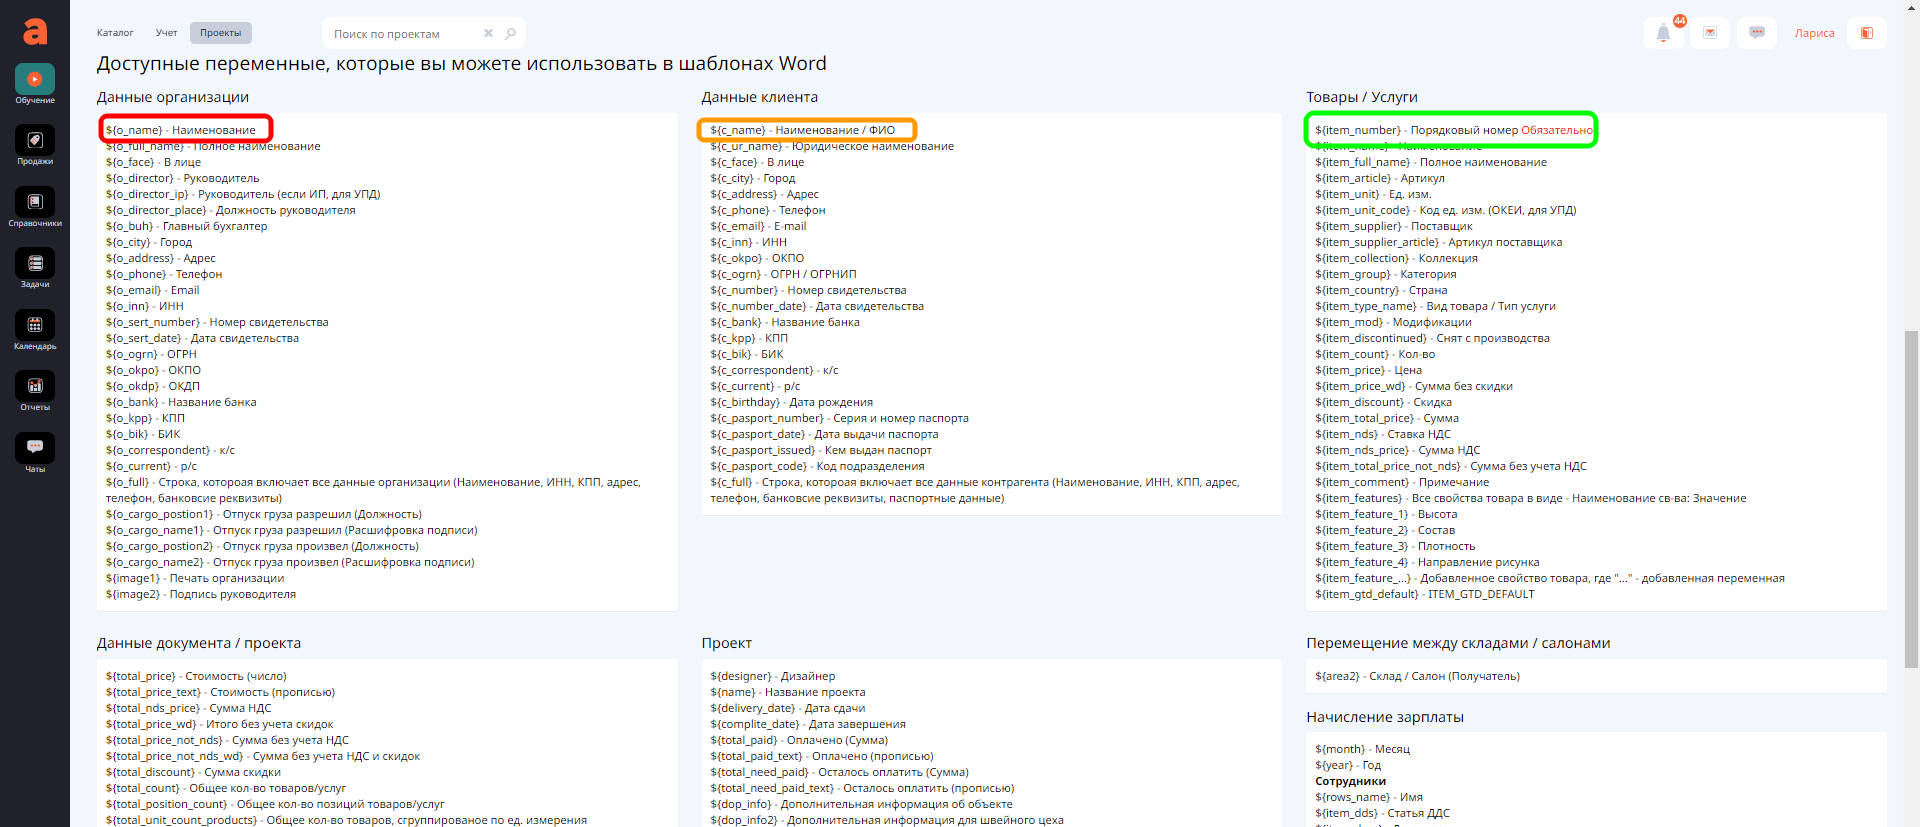Open notifications bell with 44 badge
The width and height of the screenshot is (1920, 827).
tap(1663, 33)
